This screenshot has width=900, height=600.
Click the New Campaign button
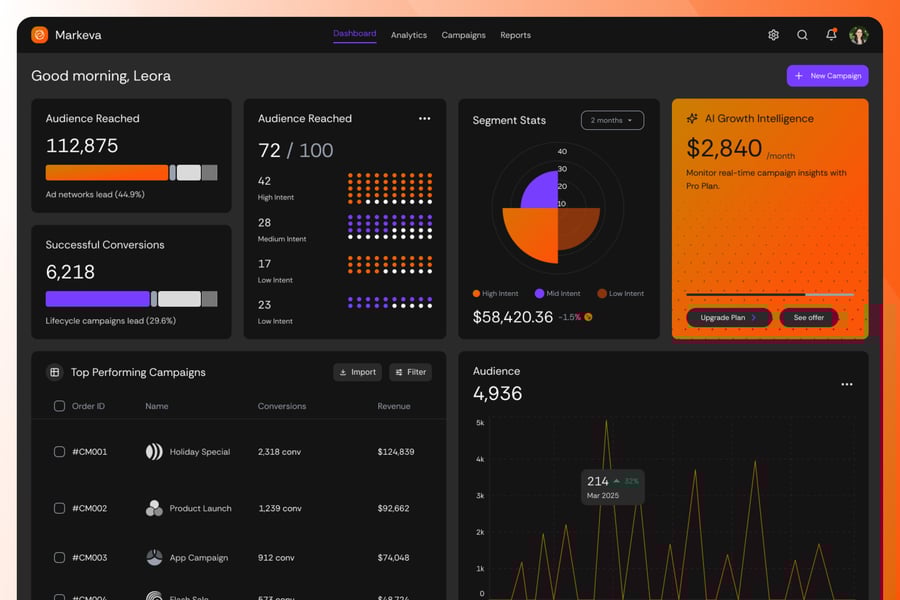click(x=827, y=76)
